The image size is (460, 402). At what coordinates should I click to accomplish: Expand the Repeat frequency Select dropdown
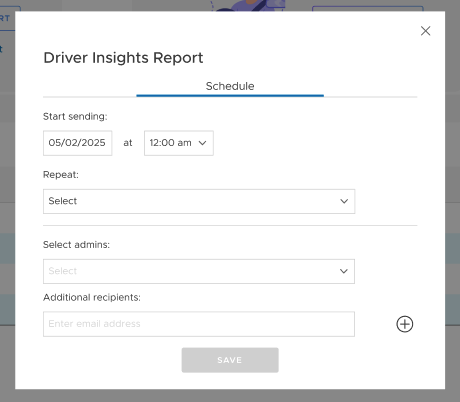click(199, 201)
